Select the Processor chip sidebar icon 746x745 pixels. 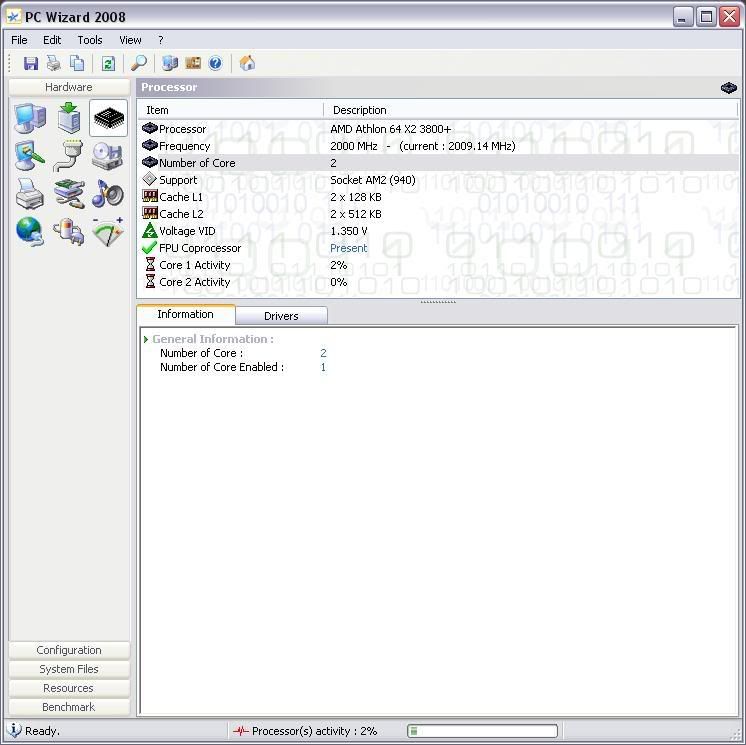pos(108,118)
